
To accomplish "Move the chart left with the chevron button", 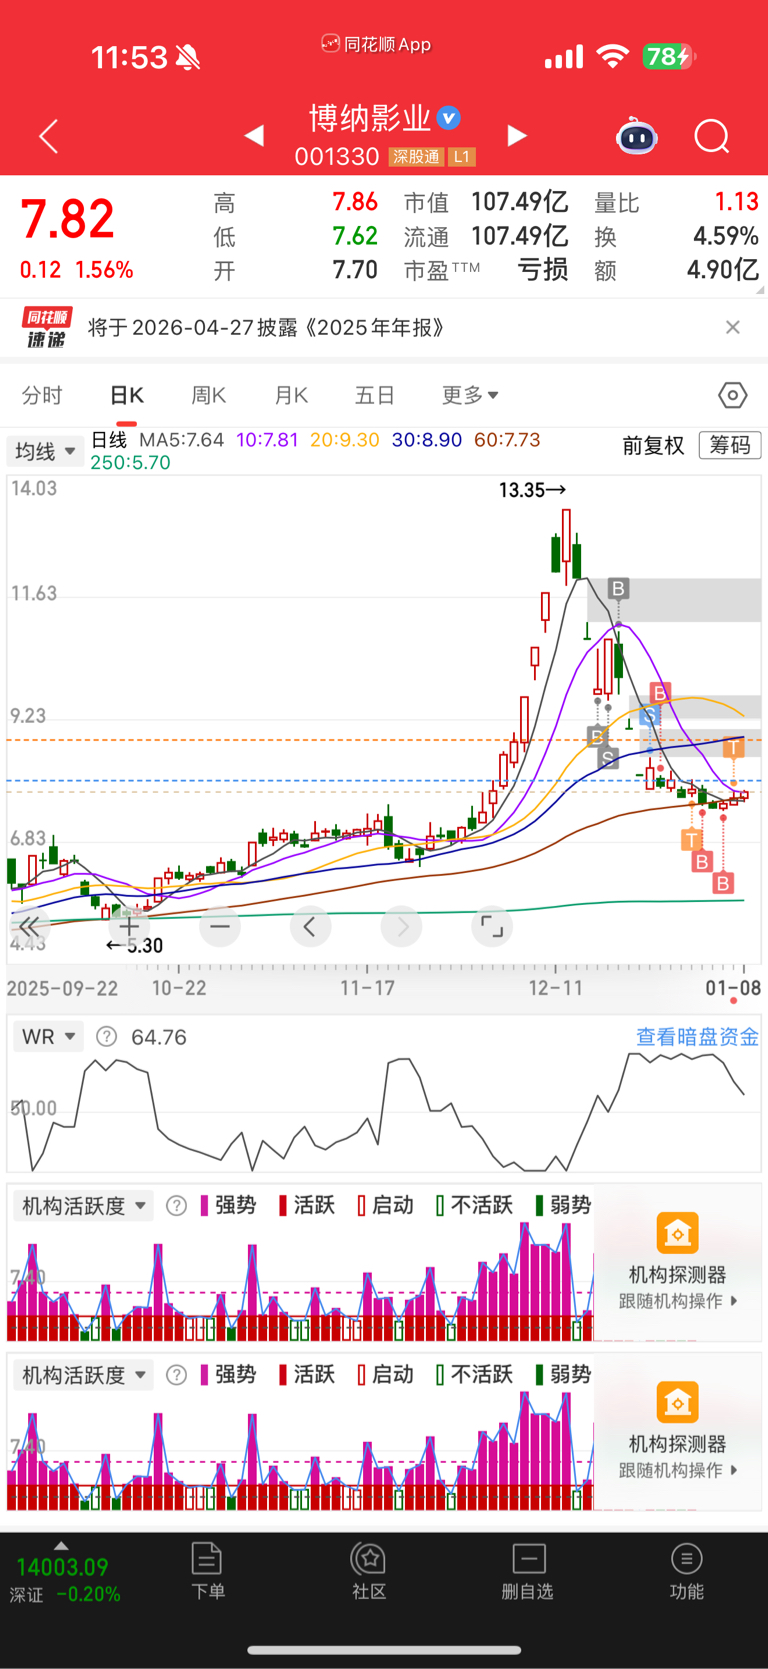I will coord(310,927).
